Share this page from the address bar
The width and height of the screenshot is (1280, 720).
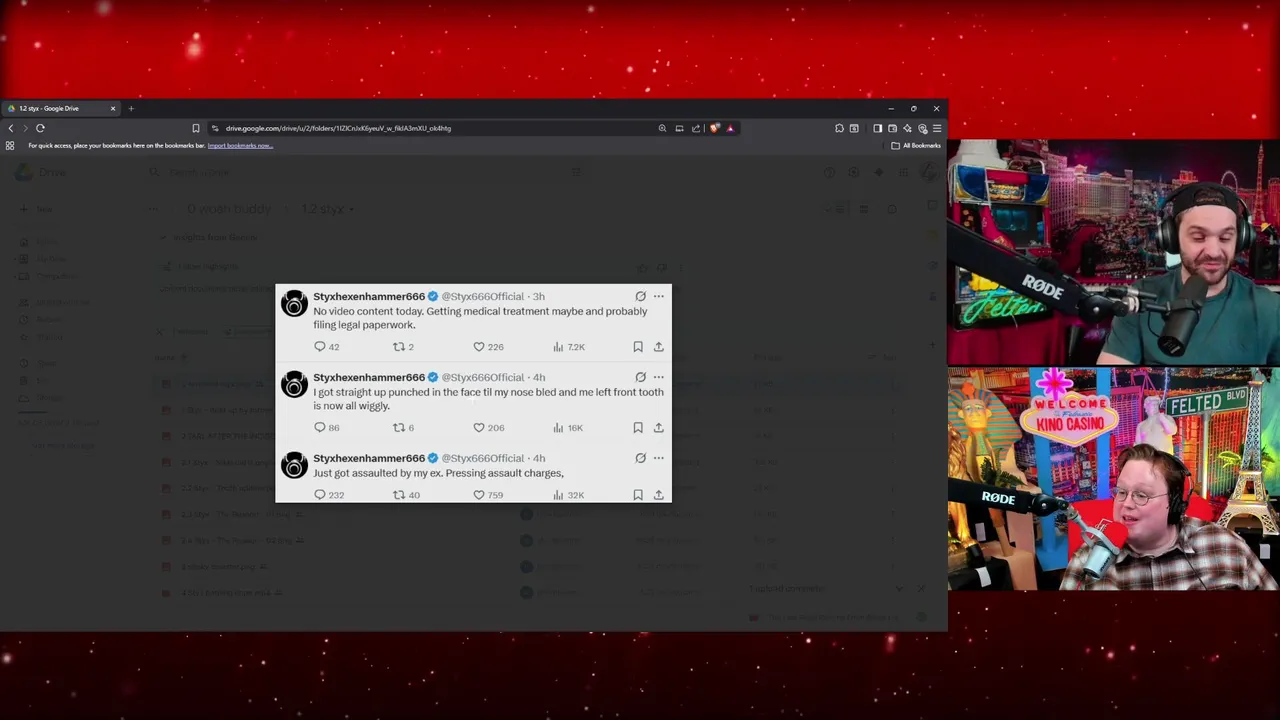tap(696, 128)
